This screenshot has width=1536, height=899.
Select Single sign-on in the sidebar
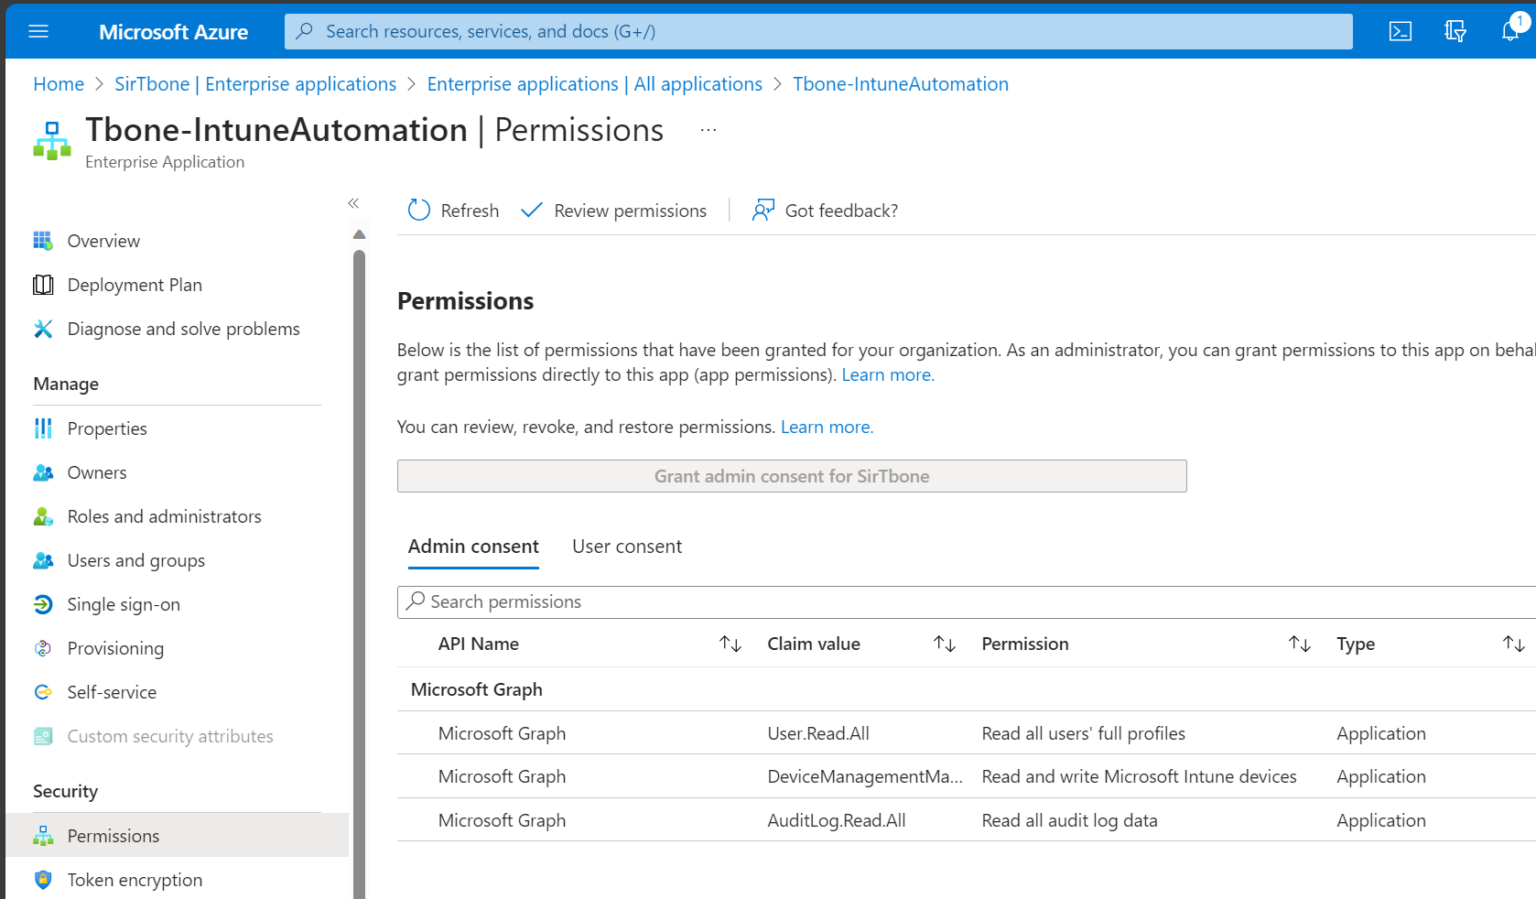pyautogui.click(x=123, y=604)
